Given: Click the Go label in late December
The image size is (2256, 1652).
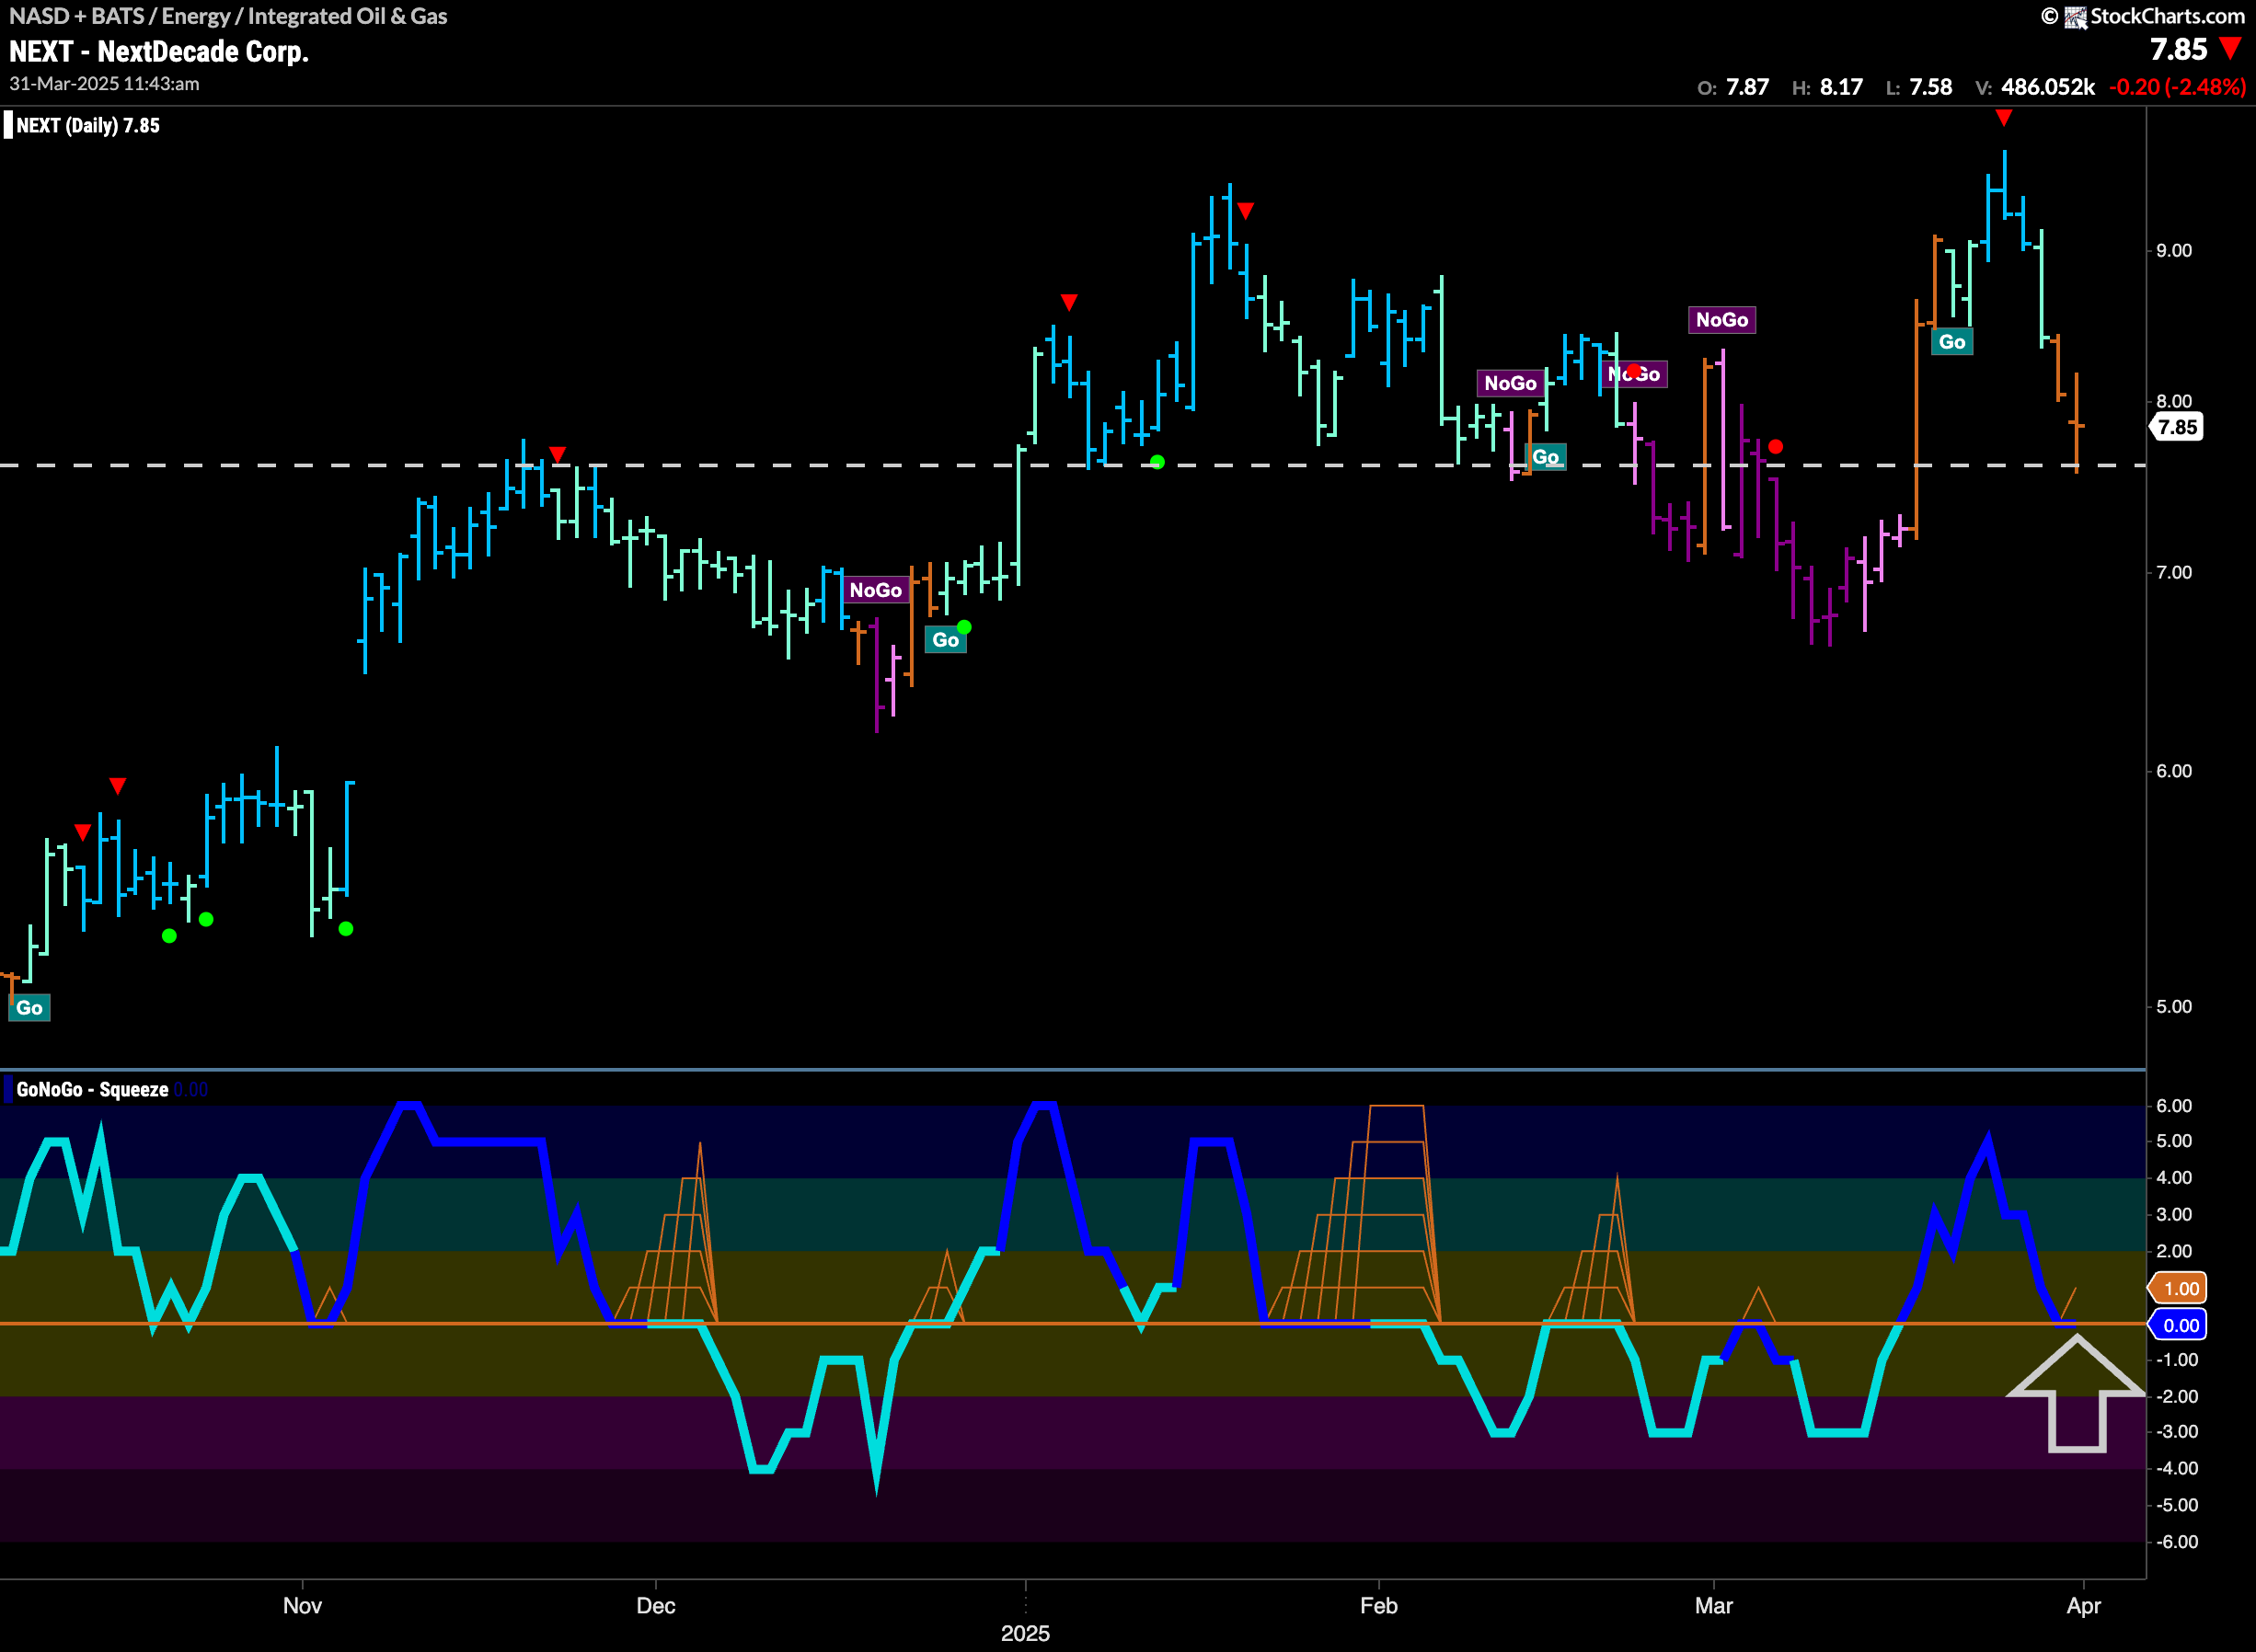Looking at the screenshot, I should coord(945,640).
